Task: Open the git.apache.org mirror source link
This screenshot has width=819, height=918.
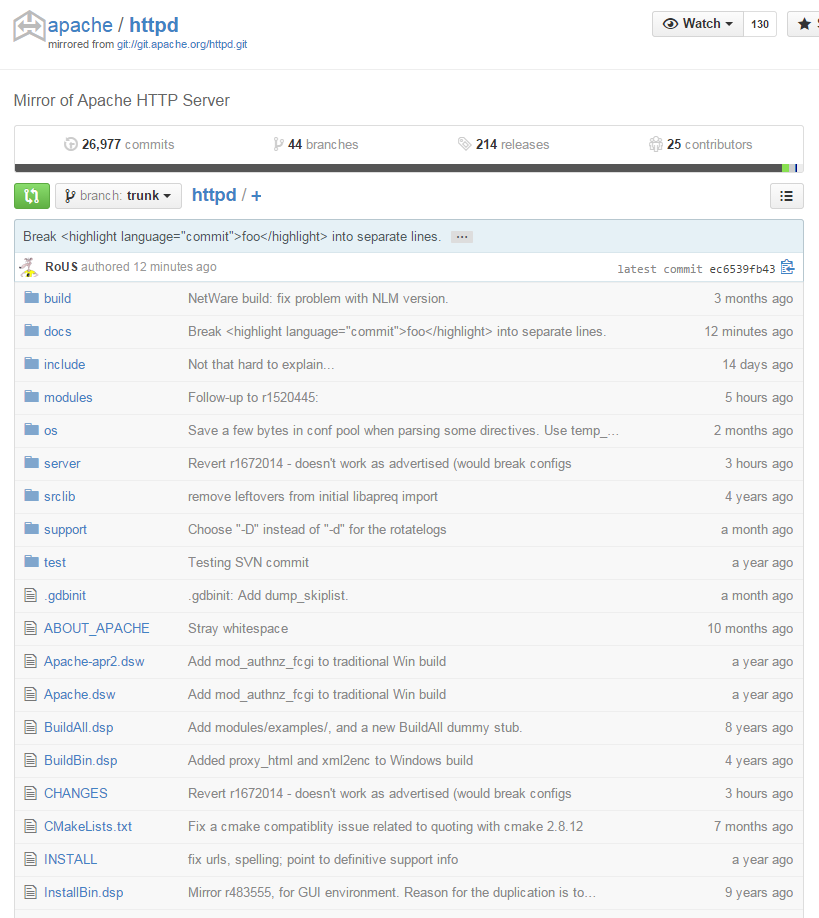Action: [x=182, y=44]
